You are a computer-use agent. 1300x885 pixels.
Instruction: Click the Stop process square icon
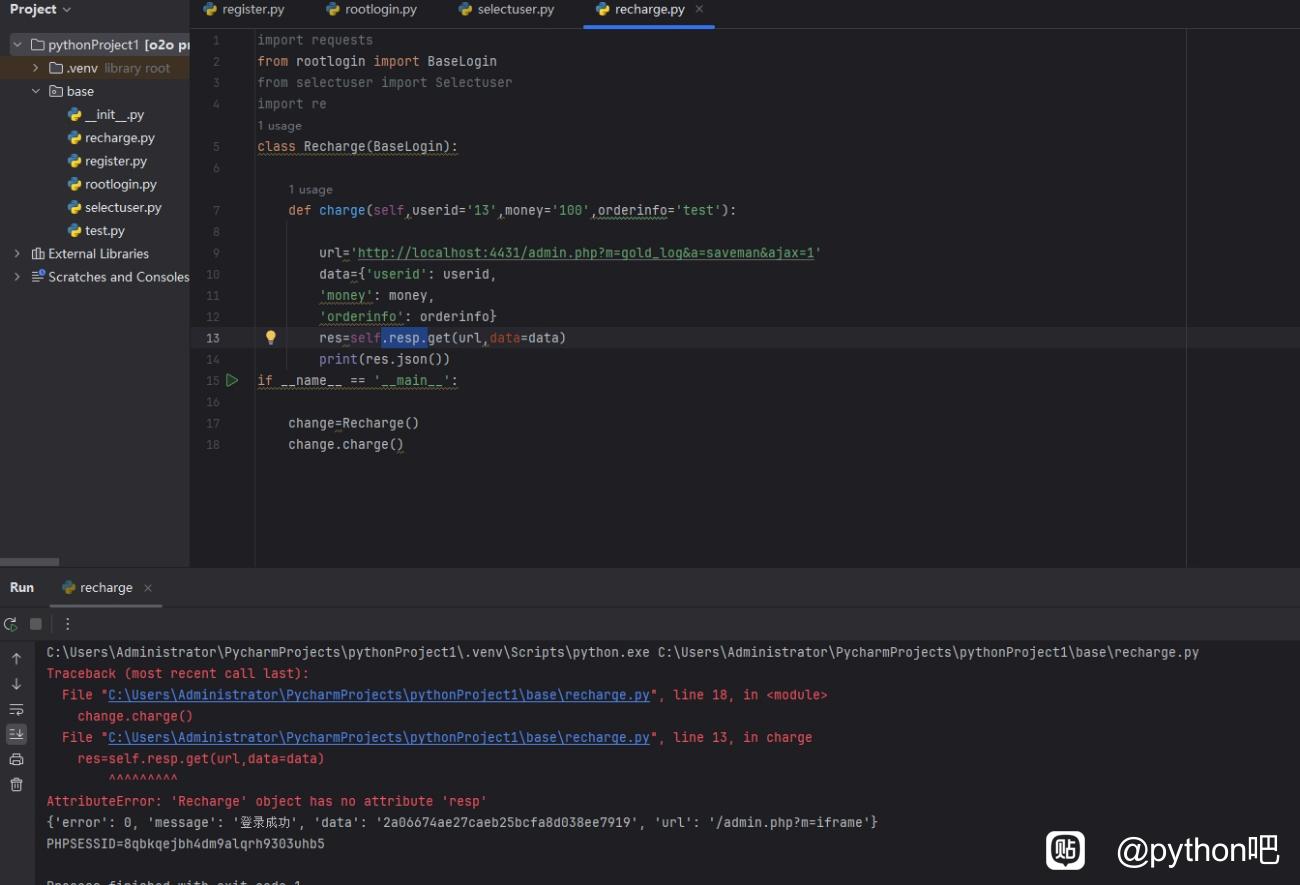pos(36,624)
